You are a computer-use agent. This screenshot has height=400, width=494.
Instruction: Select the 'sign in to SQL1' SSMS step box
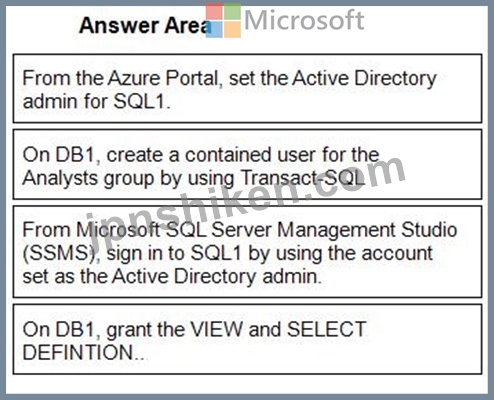click(x=247, y=252)
